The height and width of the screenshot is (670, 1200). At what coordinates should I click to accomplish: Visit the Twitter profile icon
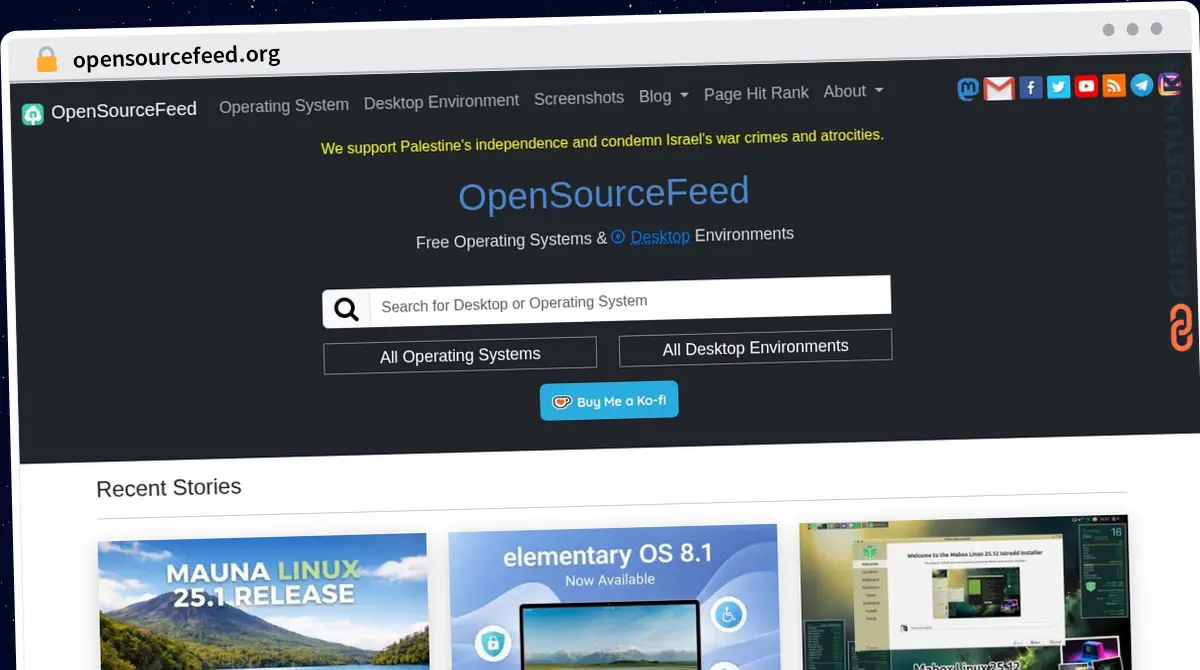point(1058,87)
